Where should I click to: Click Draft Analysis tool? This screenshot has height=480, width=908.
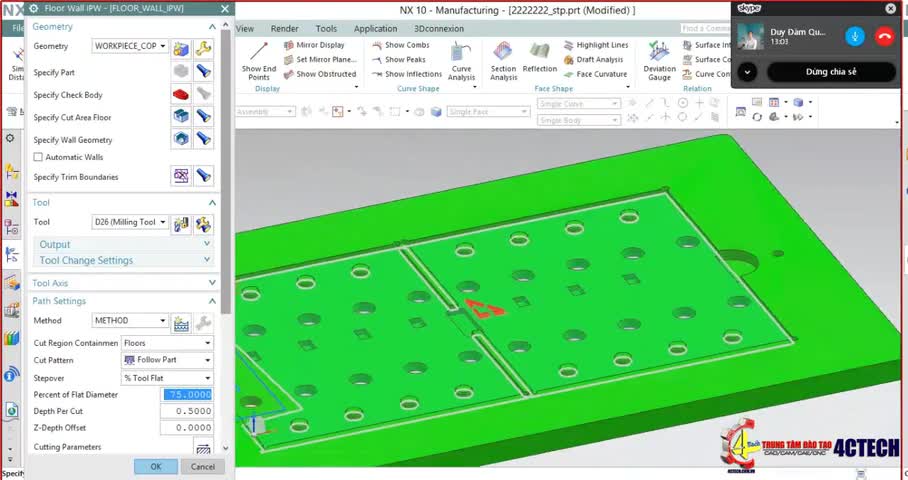(x=594, y=59)
